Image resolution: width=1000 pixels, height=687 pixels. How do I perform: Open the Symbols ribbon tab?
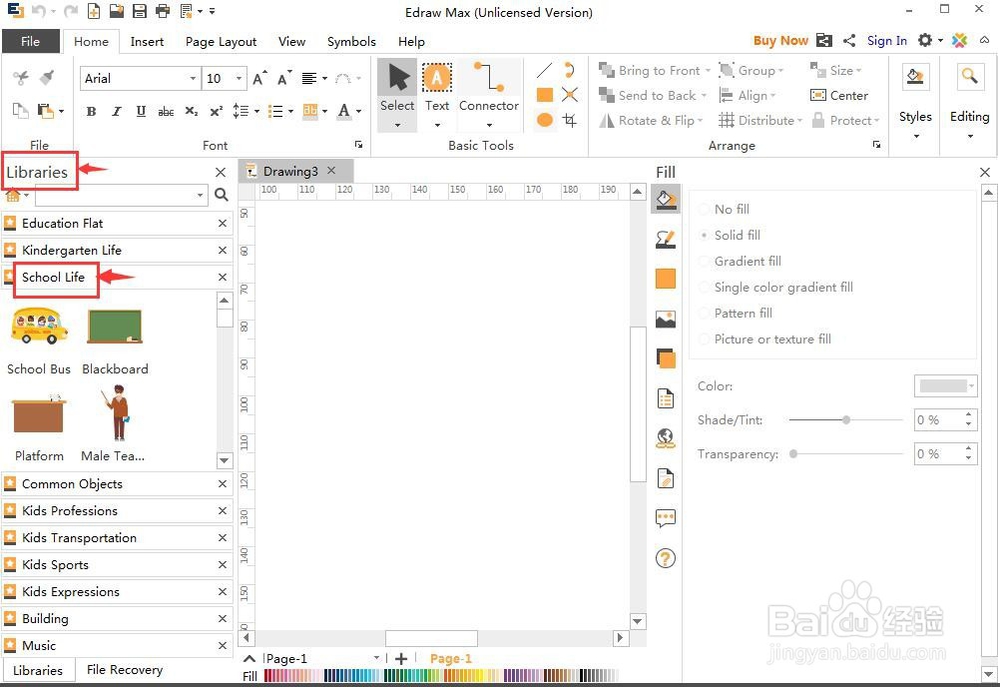coord(351,41)
